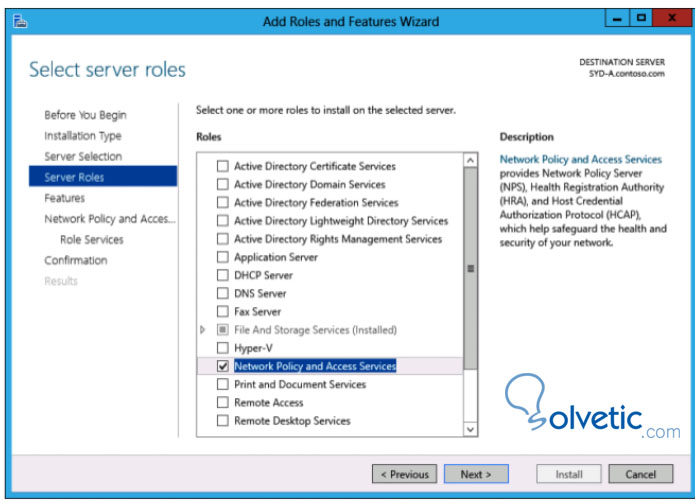Check the DHCP Server role
The height and width of the screenshot is (504, 699).
tap(222, 275)
